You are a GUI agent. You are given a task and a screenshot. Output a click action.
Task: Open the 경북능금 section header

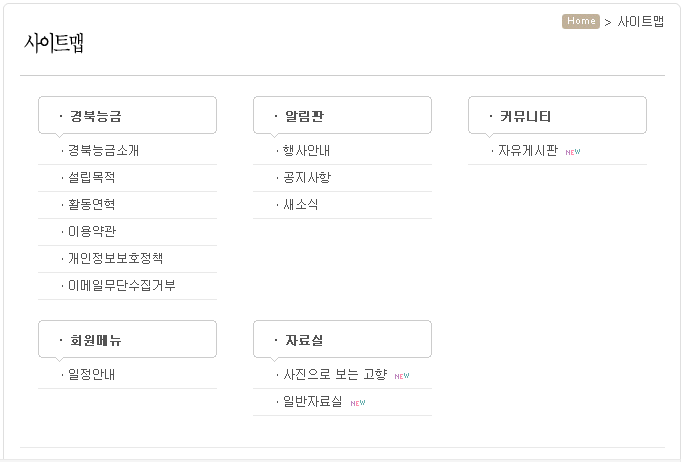point(96,116)
